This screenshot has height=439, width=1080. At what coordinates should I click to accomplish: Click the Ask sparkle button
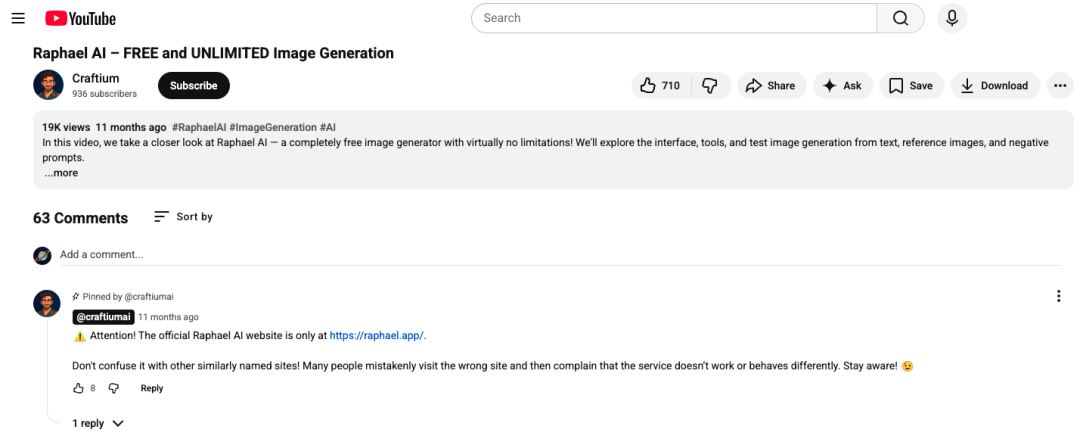(x=842, y=86)
